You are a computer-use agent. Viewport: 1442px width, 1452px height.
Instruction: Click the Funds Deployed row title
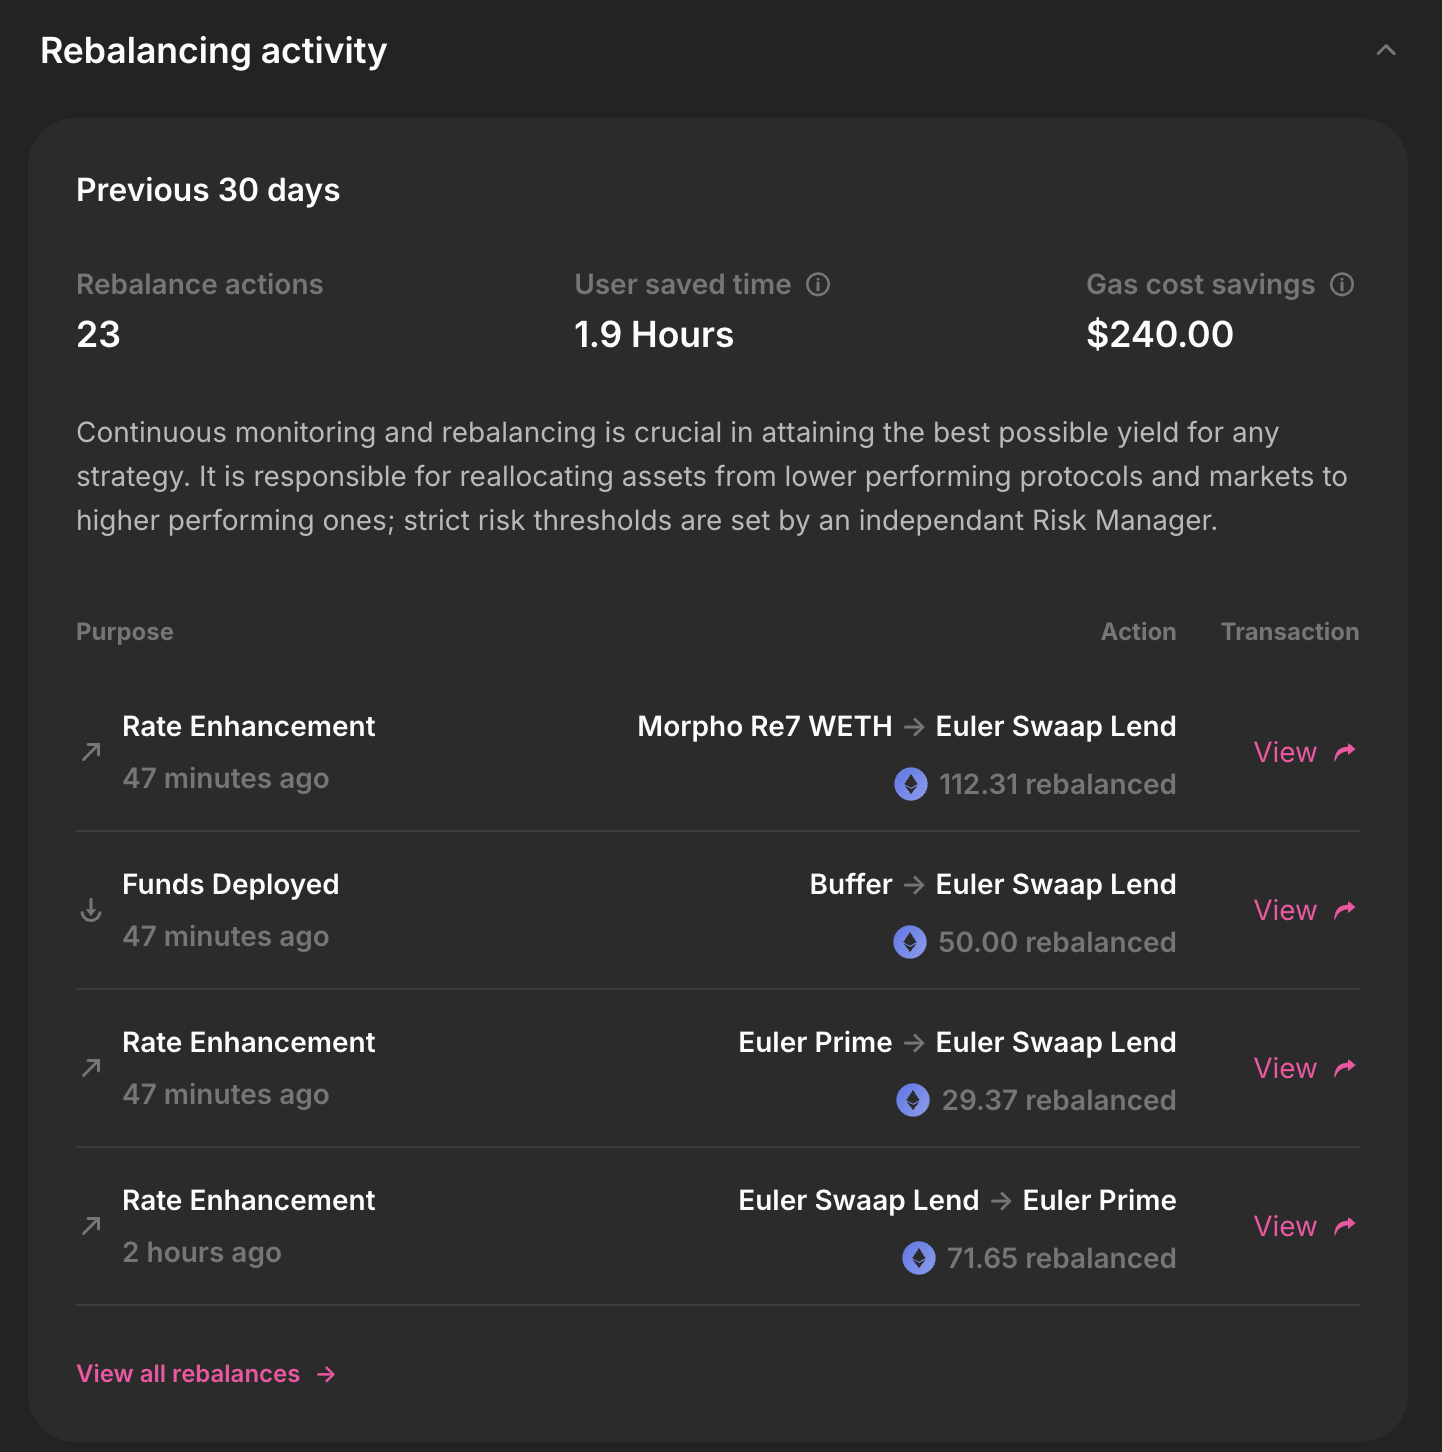pyautogui.click(x=231, y=884)
